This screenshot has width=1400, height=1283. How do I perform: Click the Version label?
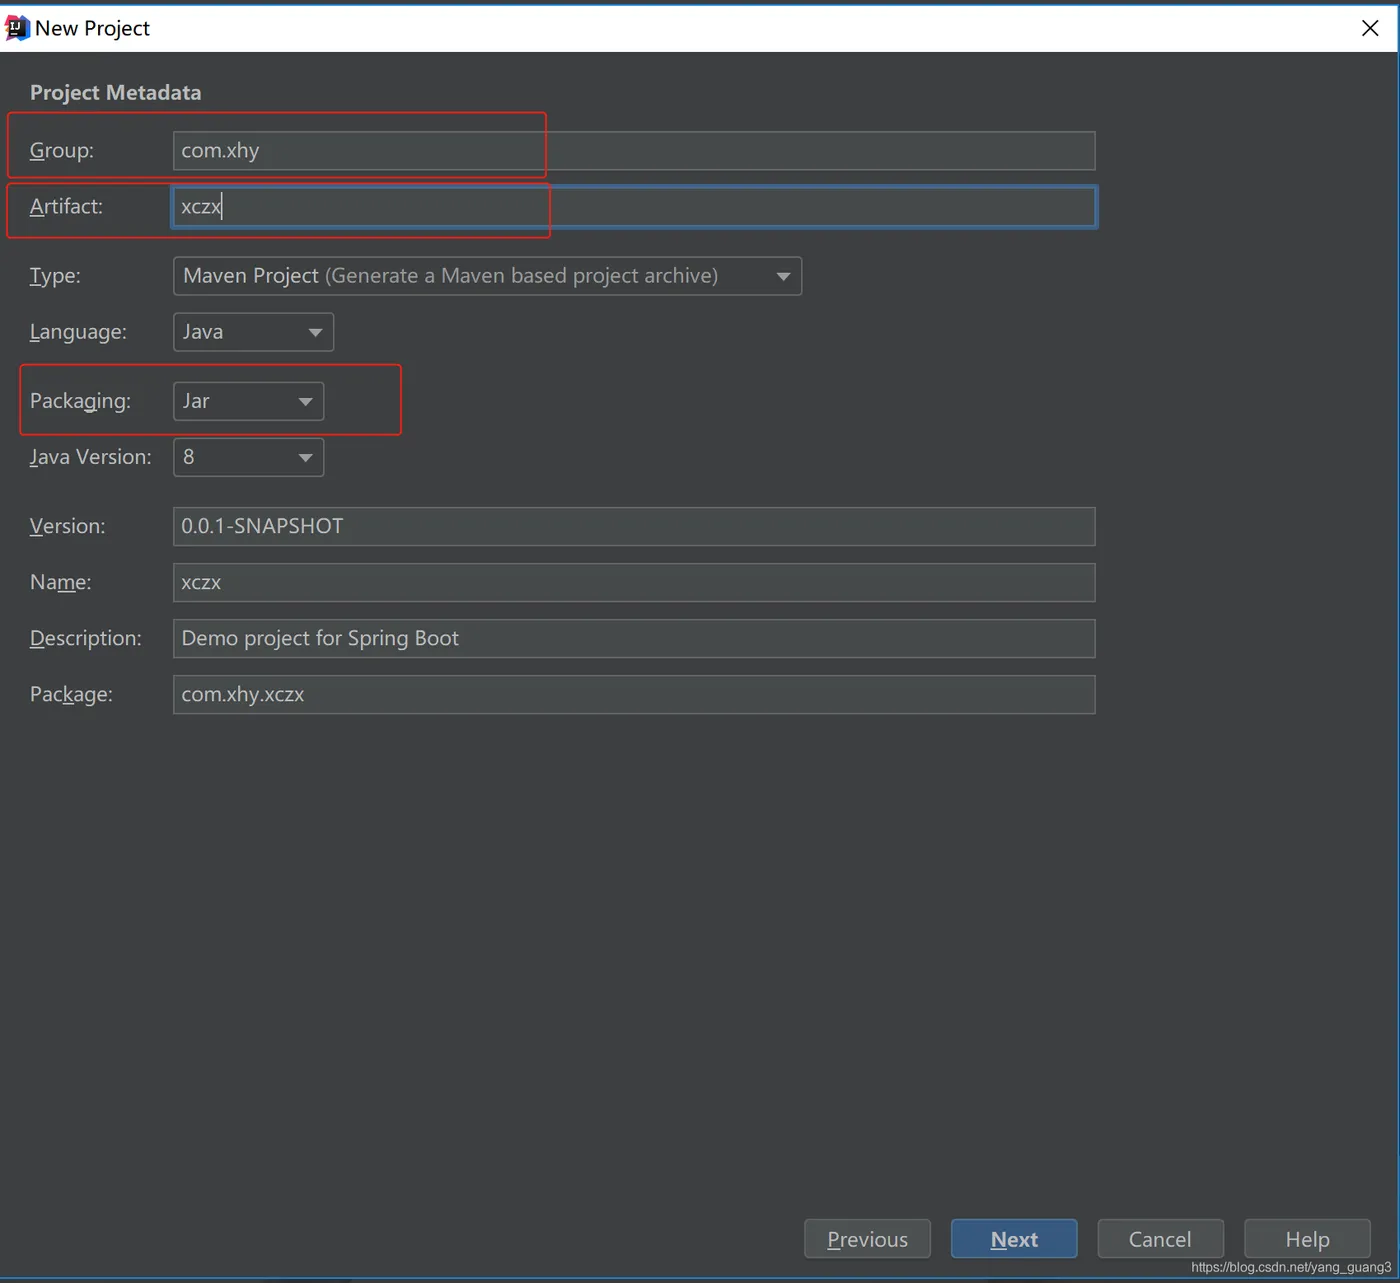[x=67, y=525]
